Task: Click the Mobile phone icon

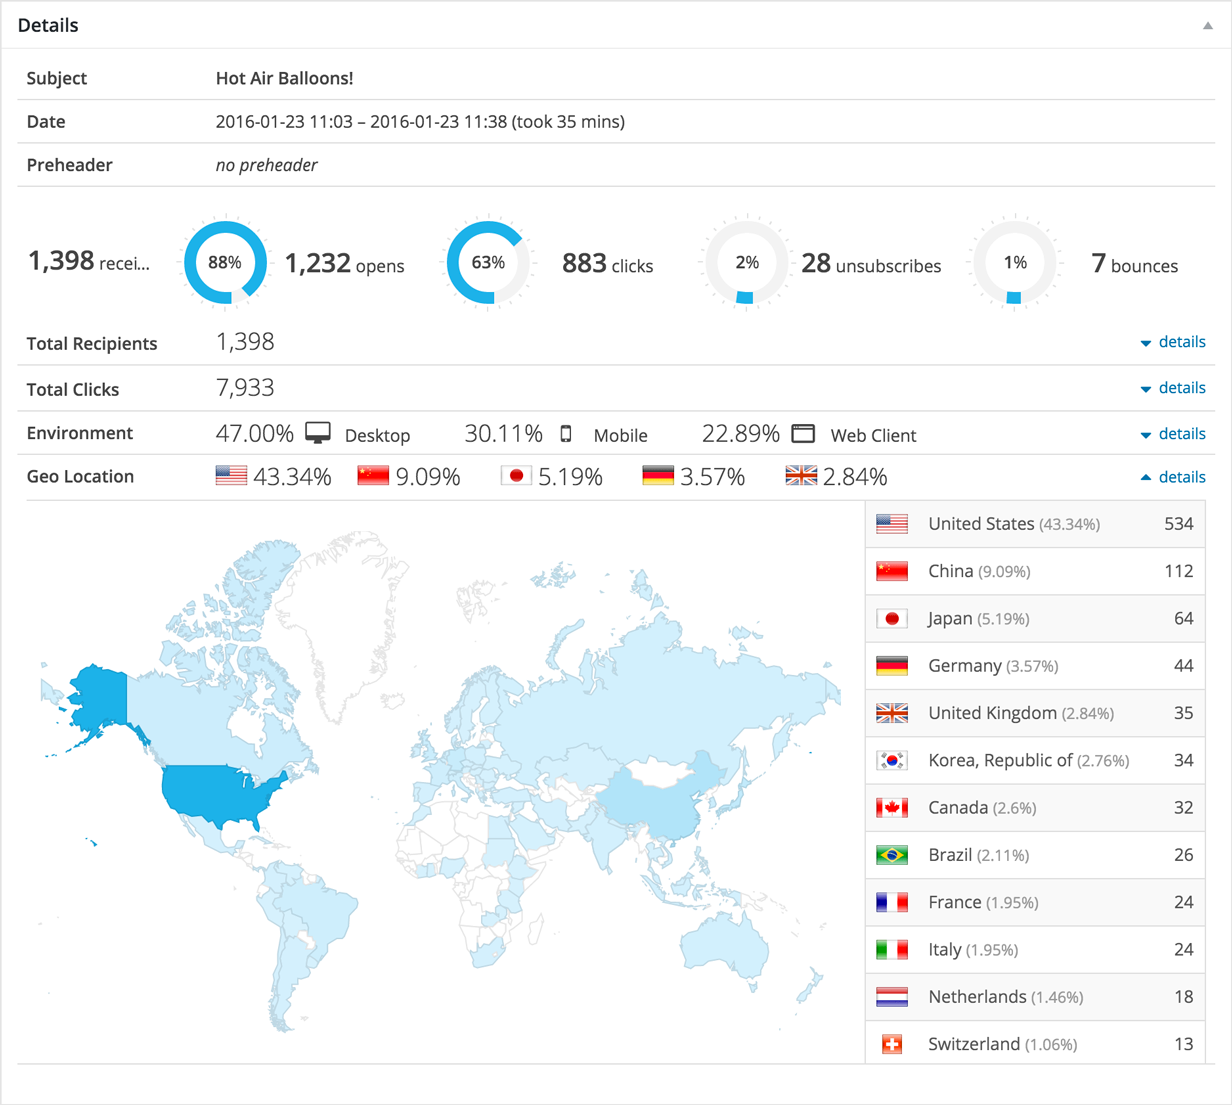Action: [x=566, y=434]
